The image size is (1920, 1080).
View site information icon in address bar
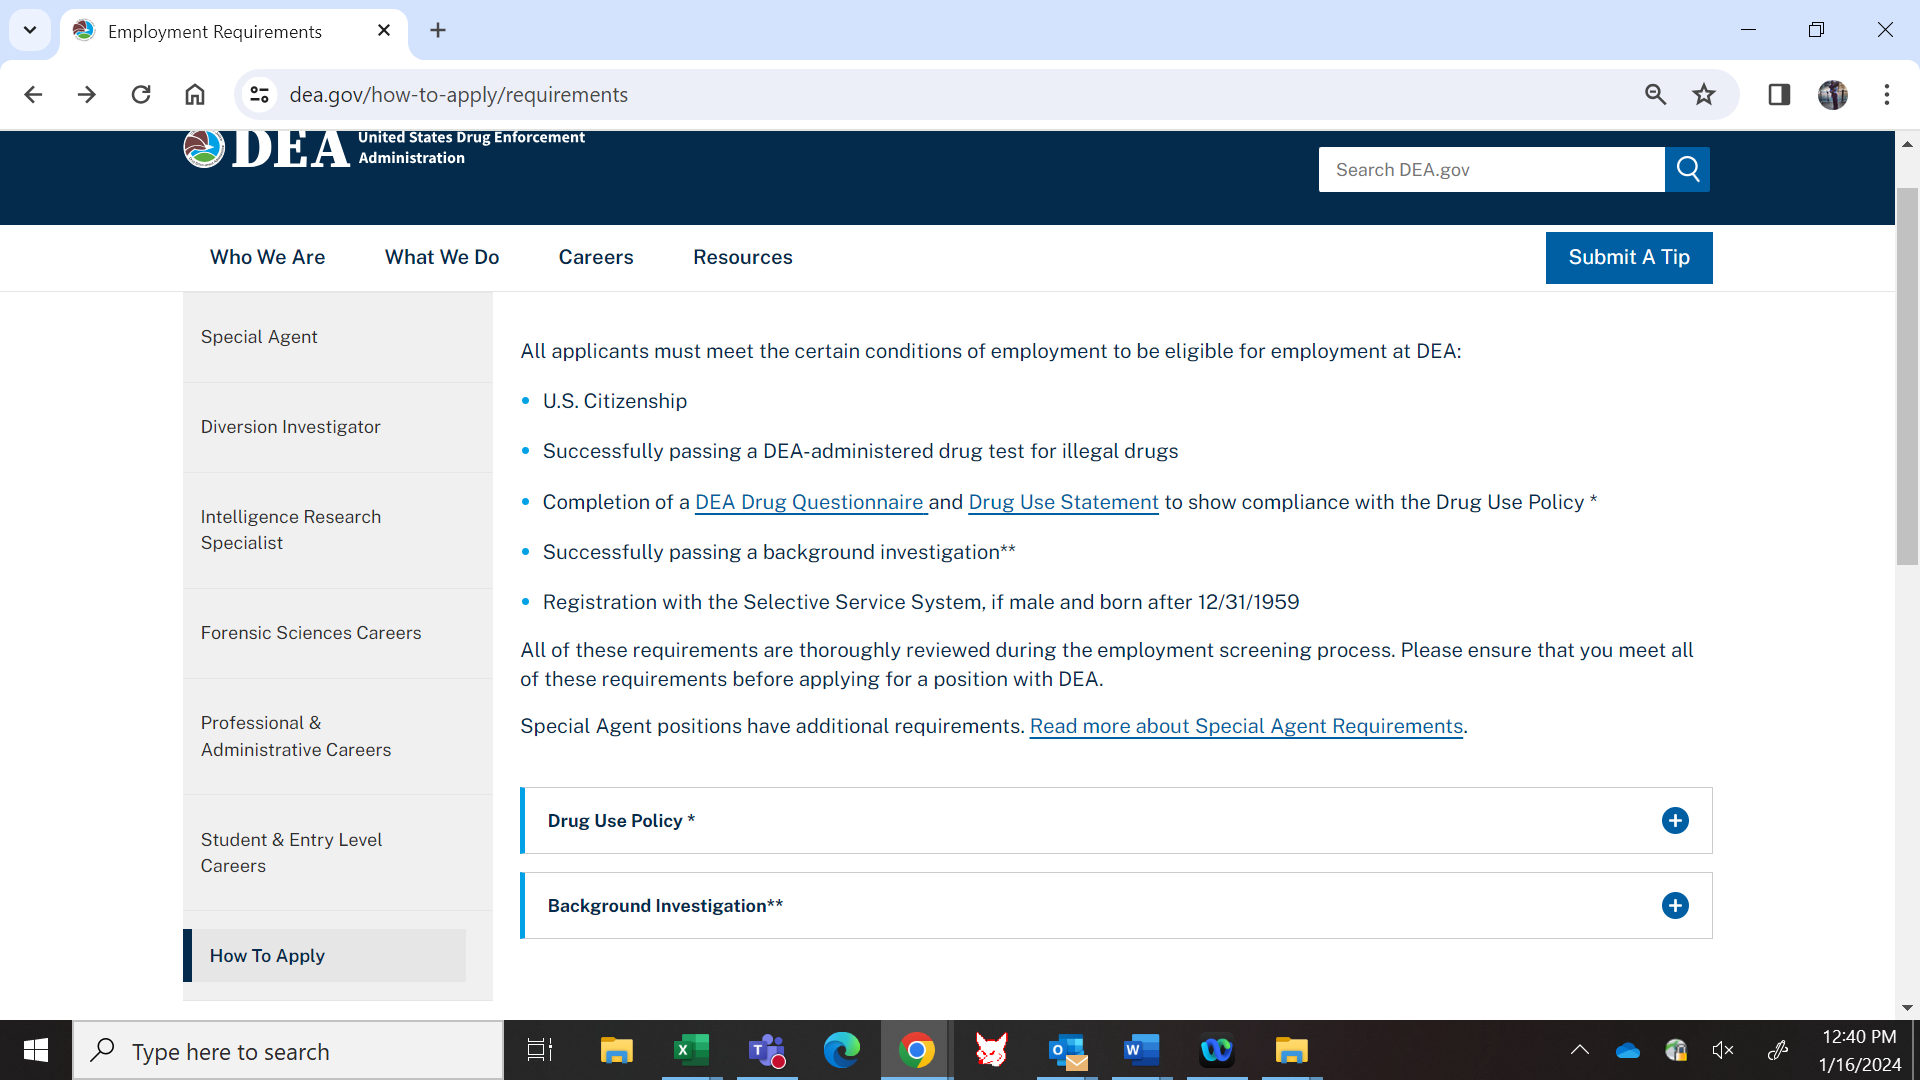coord(260,95)
